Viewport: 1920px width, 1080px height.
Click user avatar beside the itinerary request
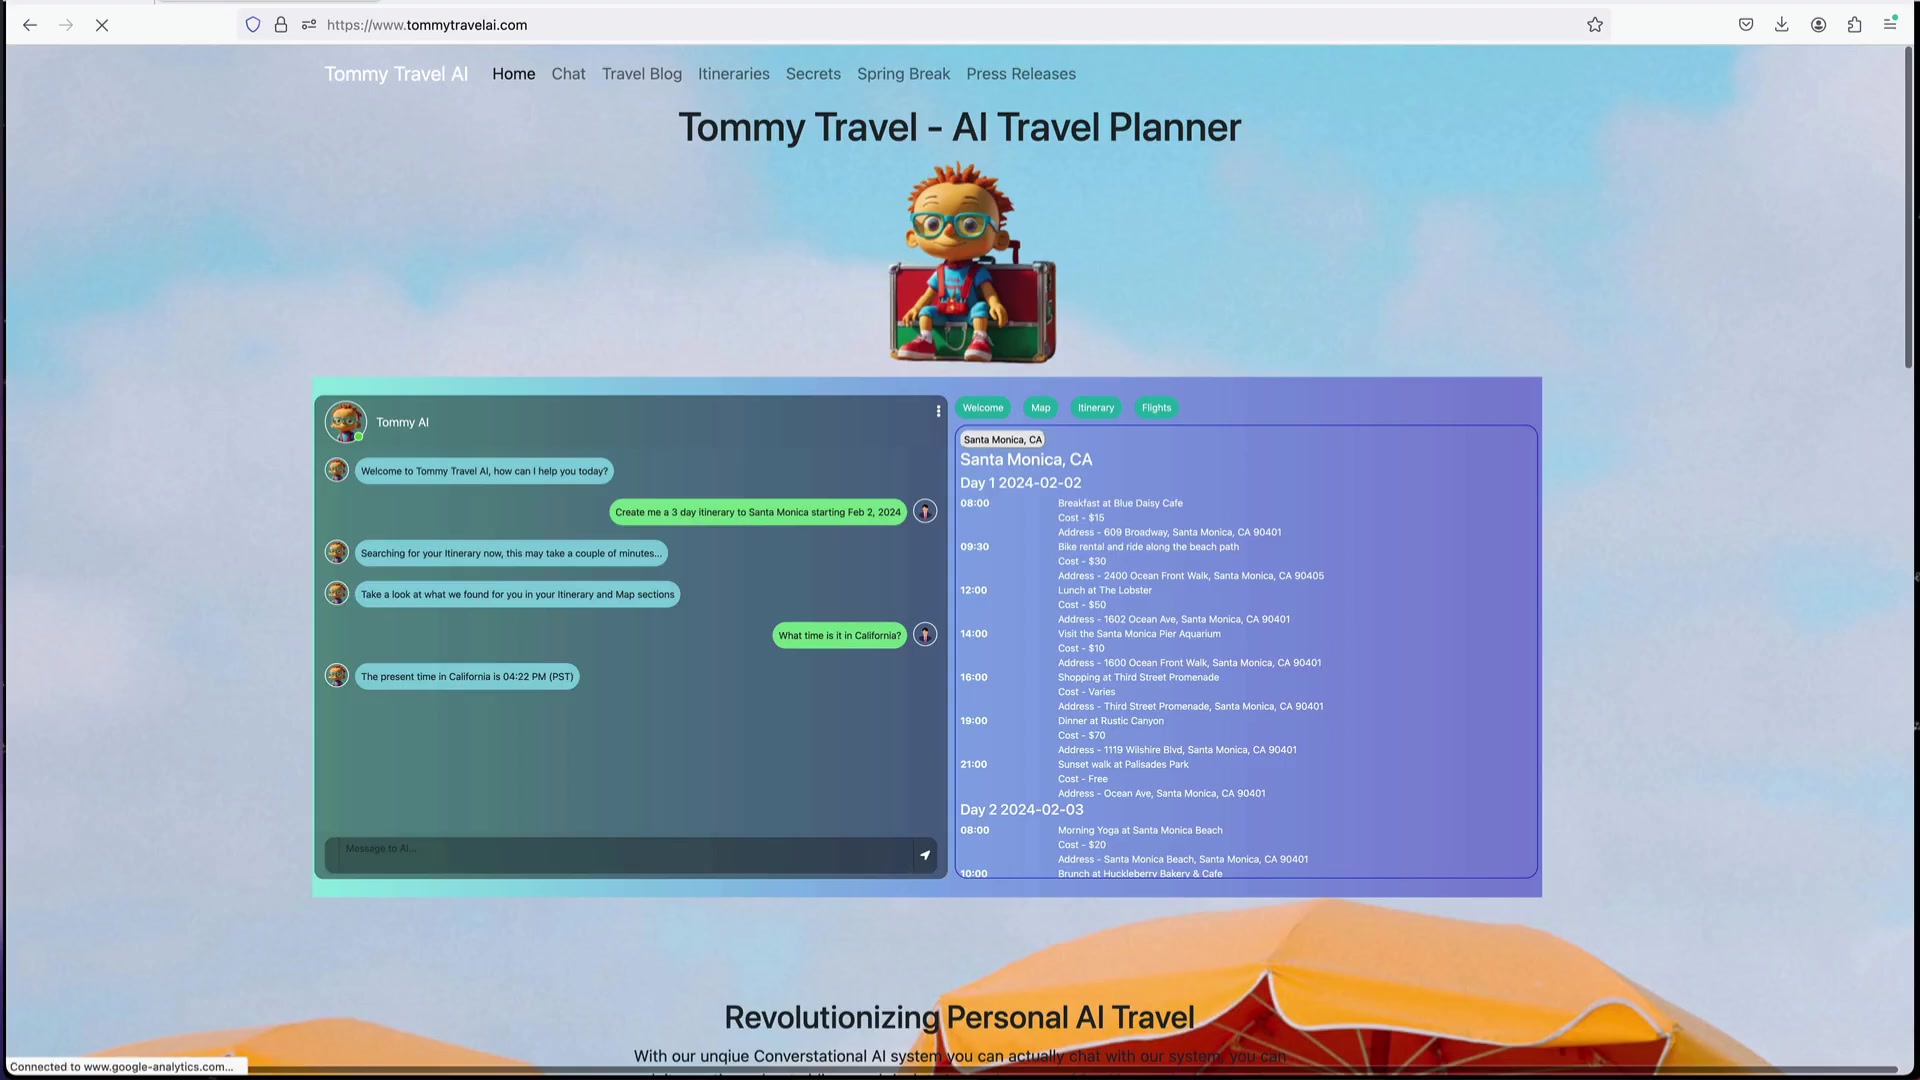point(925,512)
